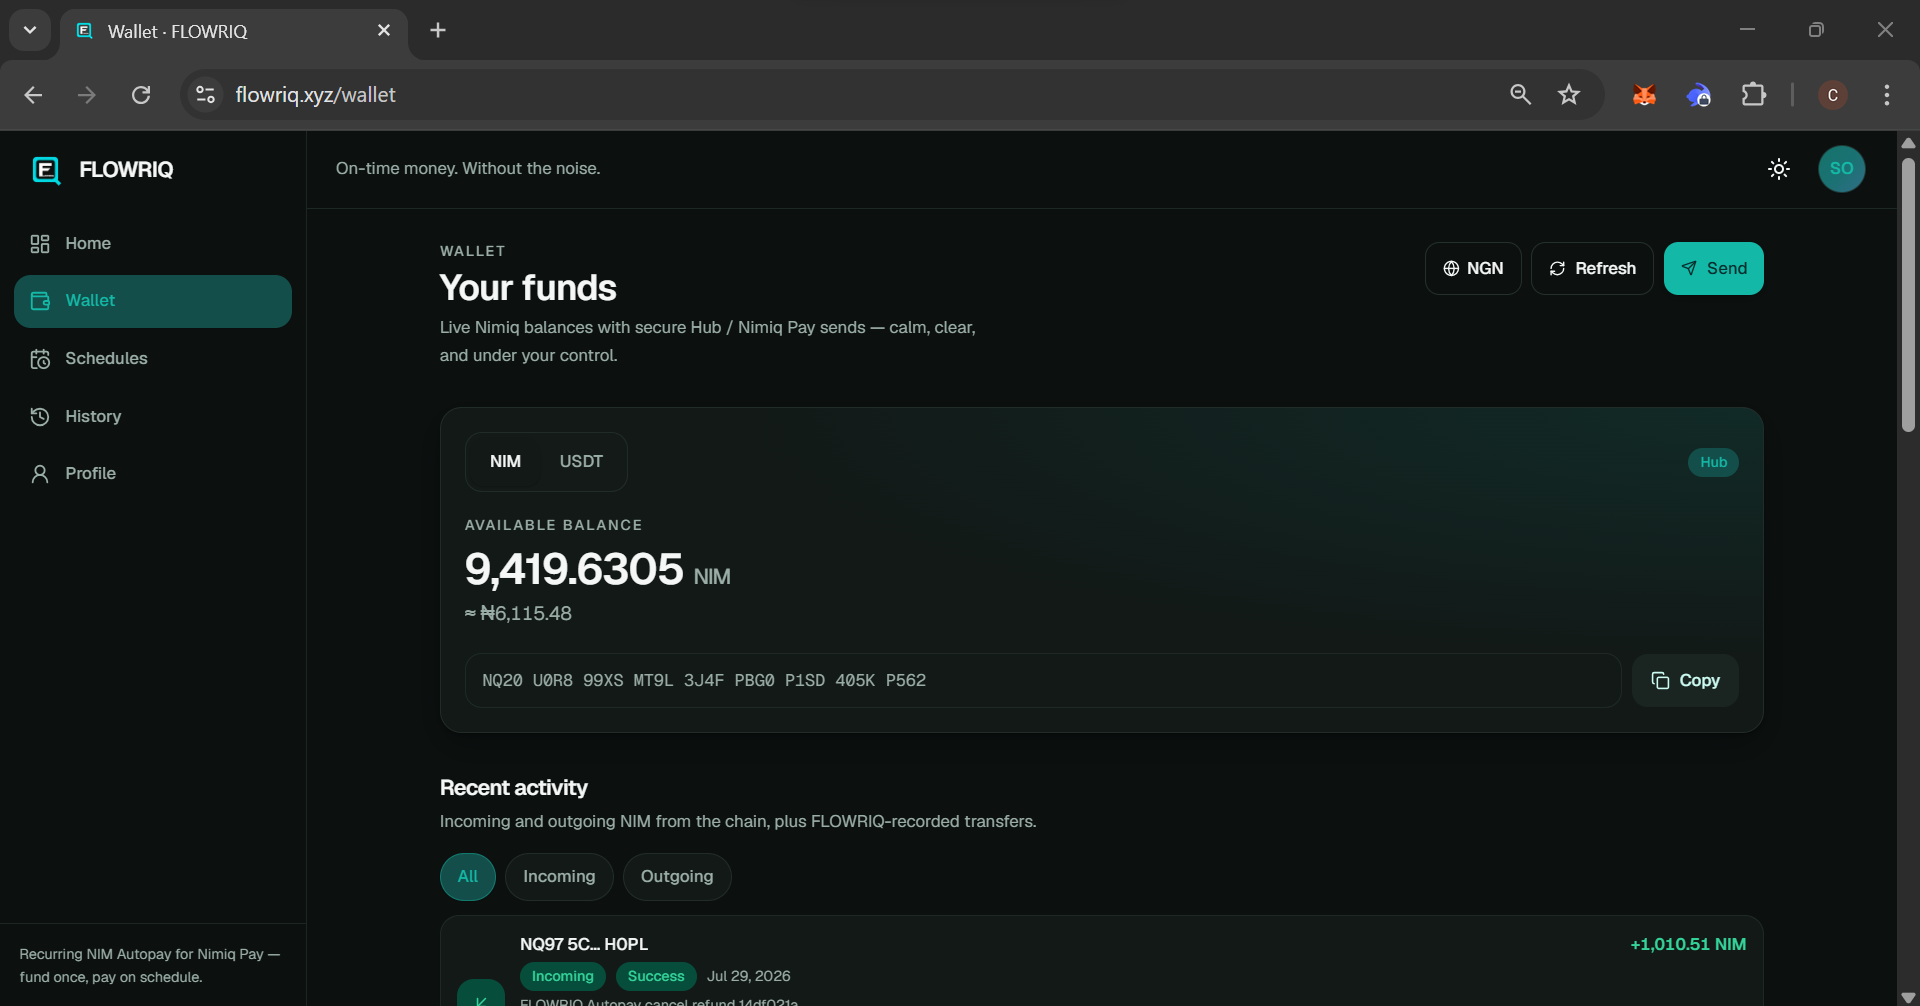This screenshot has width=1920, height=1006.
Task: Click the Schedules calendar-clock icon
Action: click(40, 359)
